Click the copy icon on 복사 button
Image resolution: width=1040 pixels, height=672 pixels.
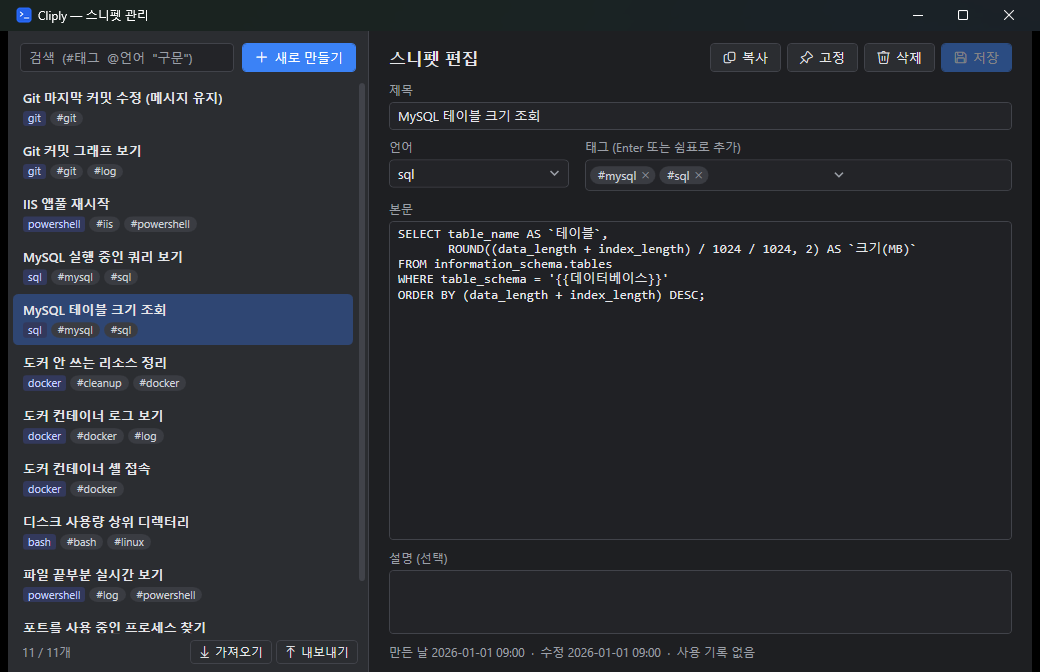click(729, 58)
